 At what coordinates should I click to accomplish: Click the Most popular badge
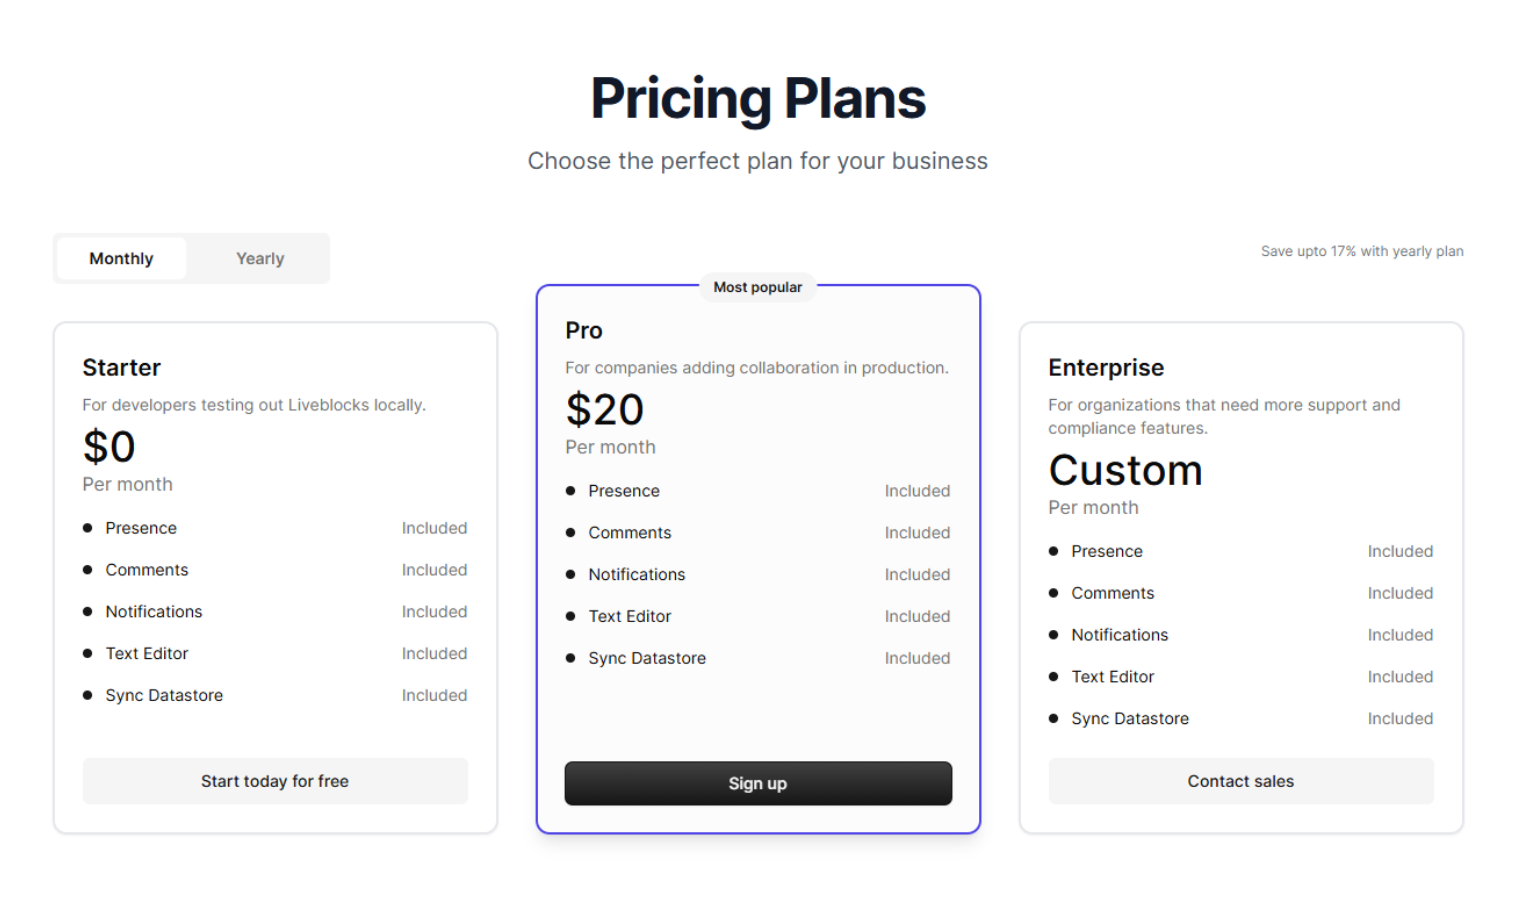(757, 287)
